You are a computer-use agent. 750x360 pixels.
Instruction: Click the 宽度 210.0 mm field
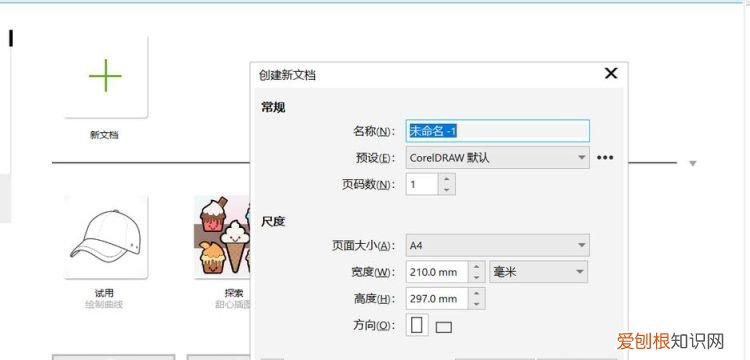click(x=437, y=273)
